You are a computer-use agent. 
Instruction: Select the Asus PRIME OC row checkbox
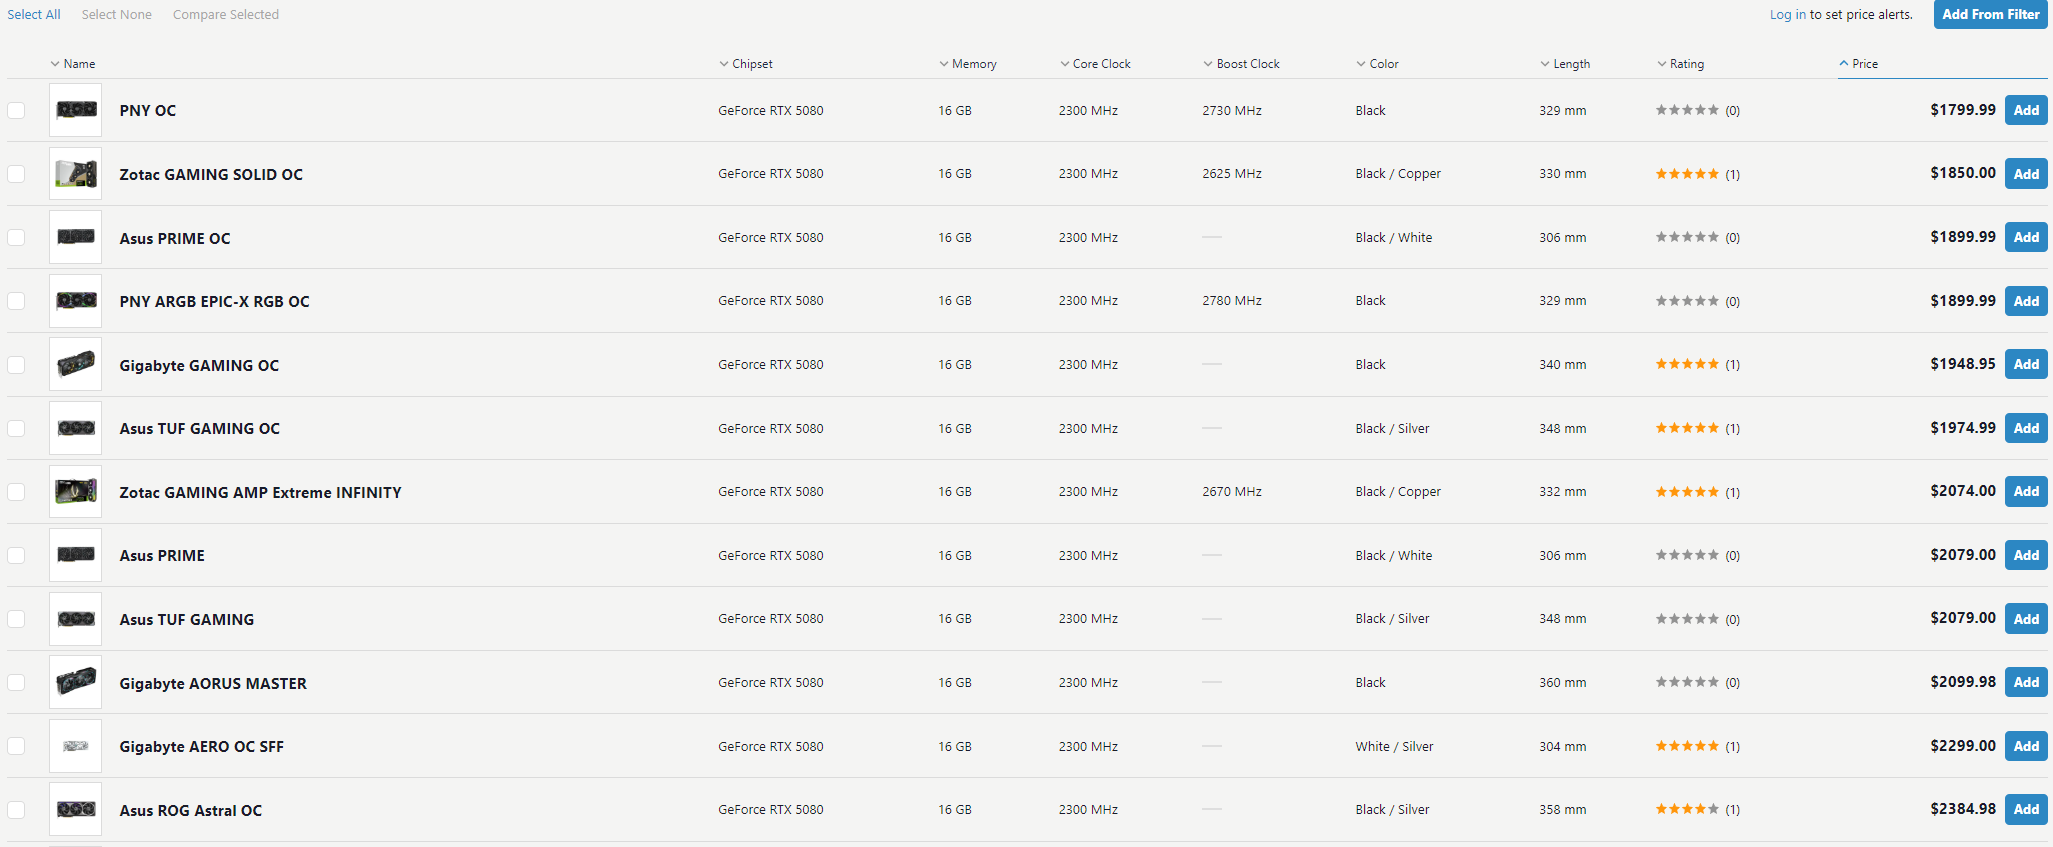pyautogui.click(x=16, y=238)
